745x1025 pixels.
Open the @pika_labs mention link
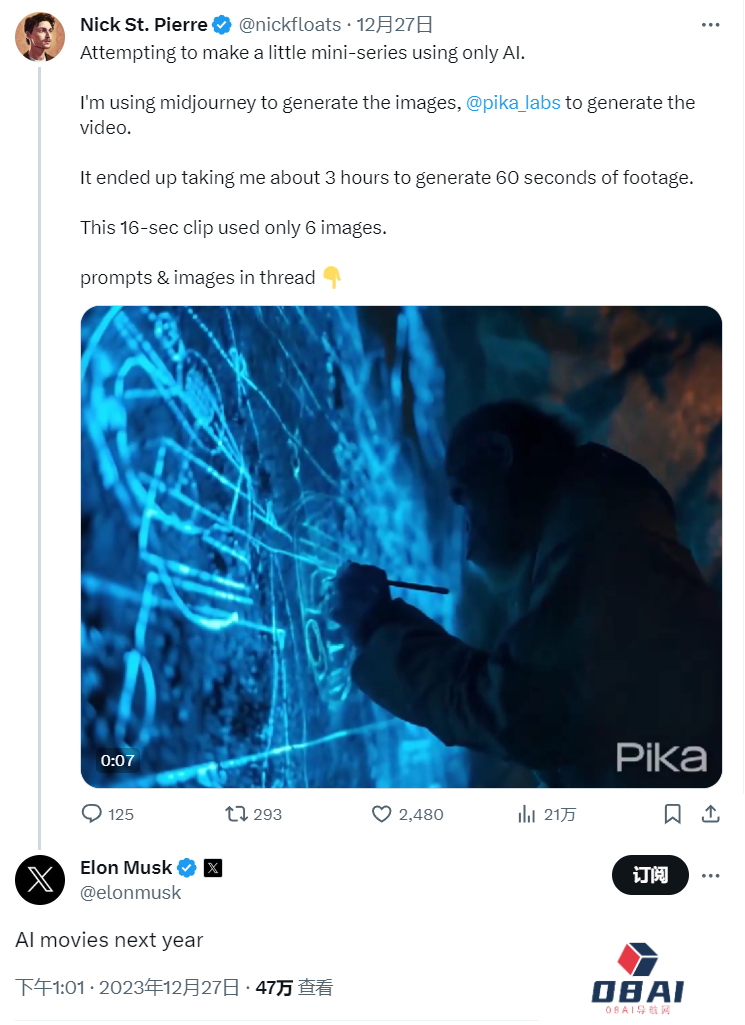[x=513, y=102]
